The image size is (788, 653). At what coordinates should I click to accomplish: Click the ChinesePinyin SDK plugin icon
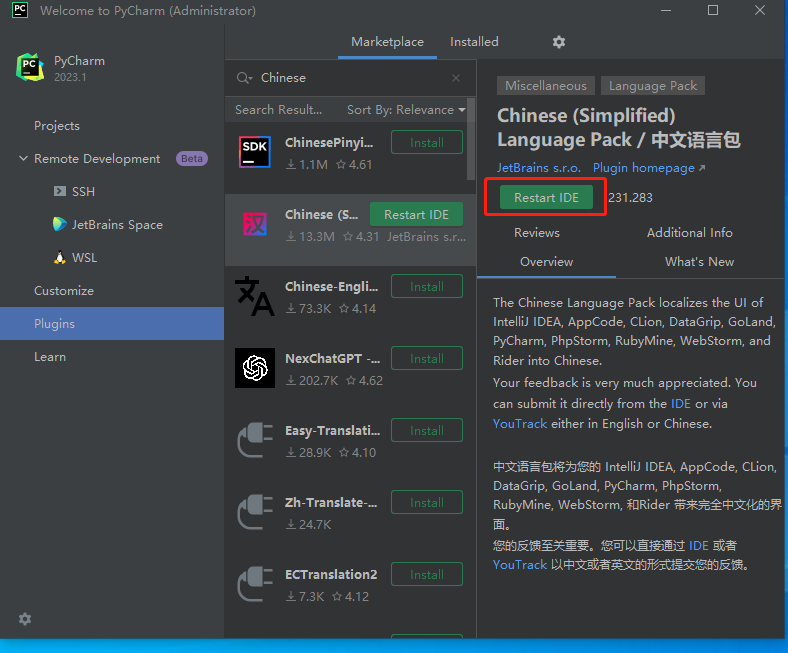[x=255, y=152]
